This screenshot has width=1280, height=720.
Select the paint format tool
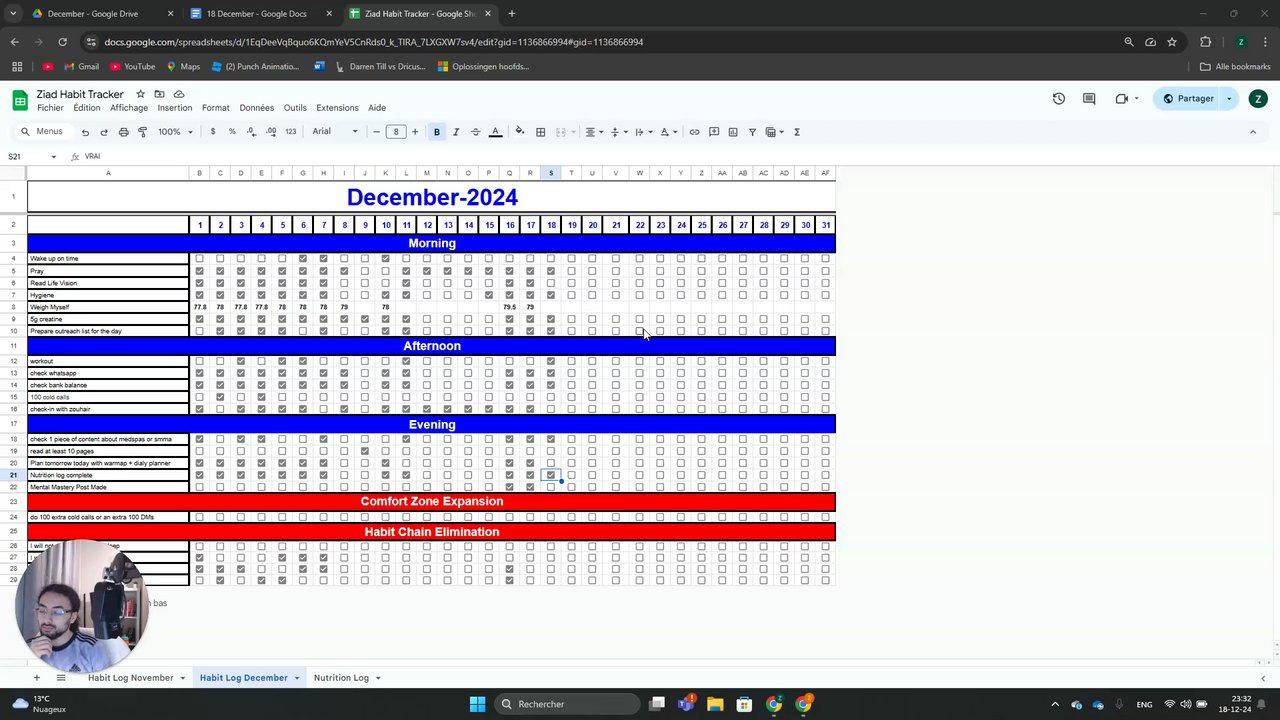tap(142, 132)
